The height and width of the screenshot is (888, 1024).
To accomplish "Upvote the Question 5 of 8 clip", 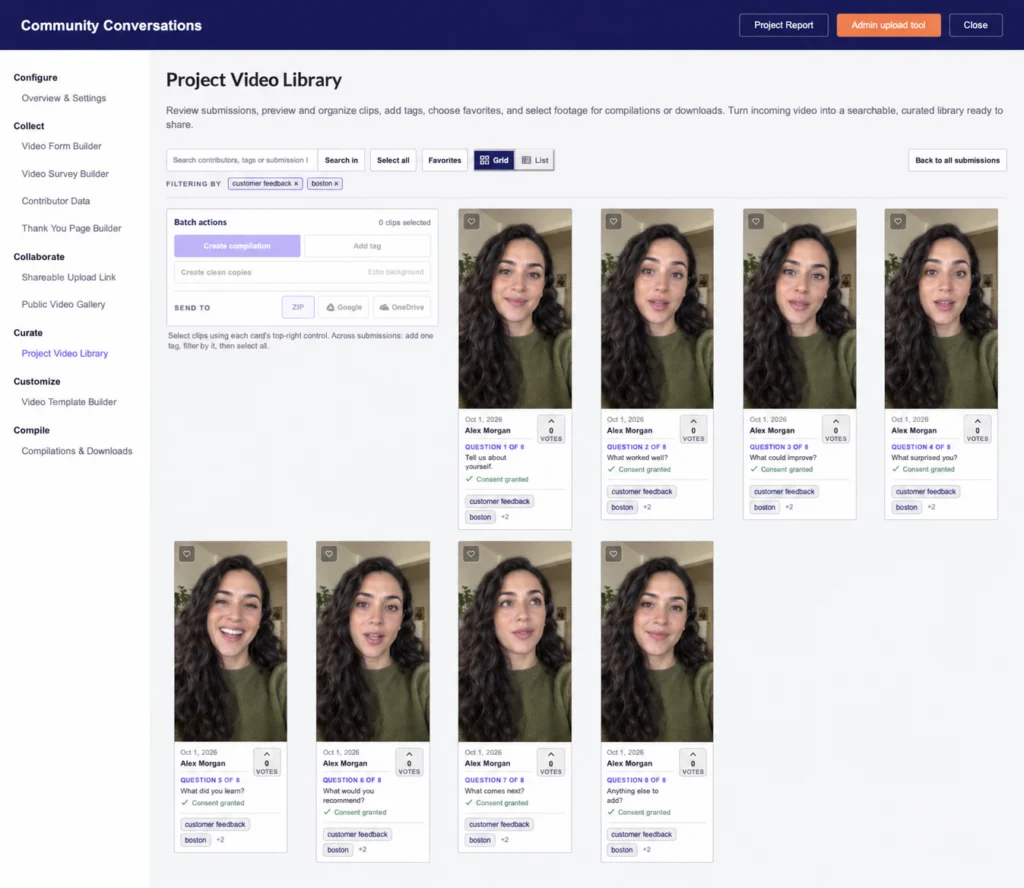I will tap(266, 762).
